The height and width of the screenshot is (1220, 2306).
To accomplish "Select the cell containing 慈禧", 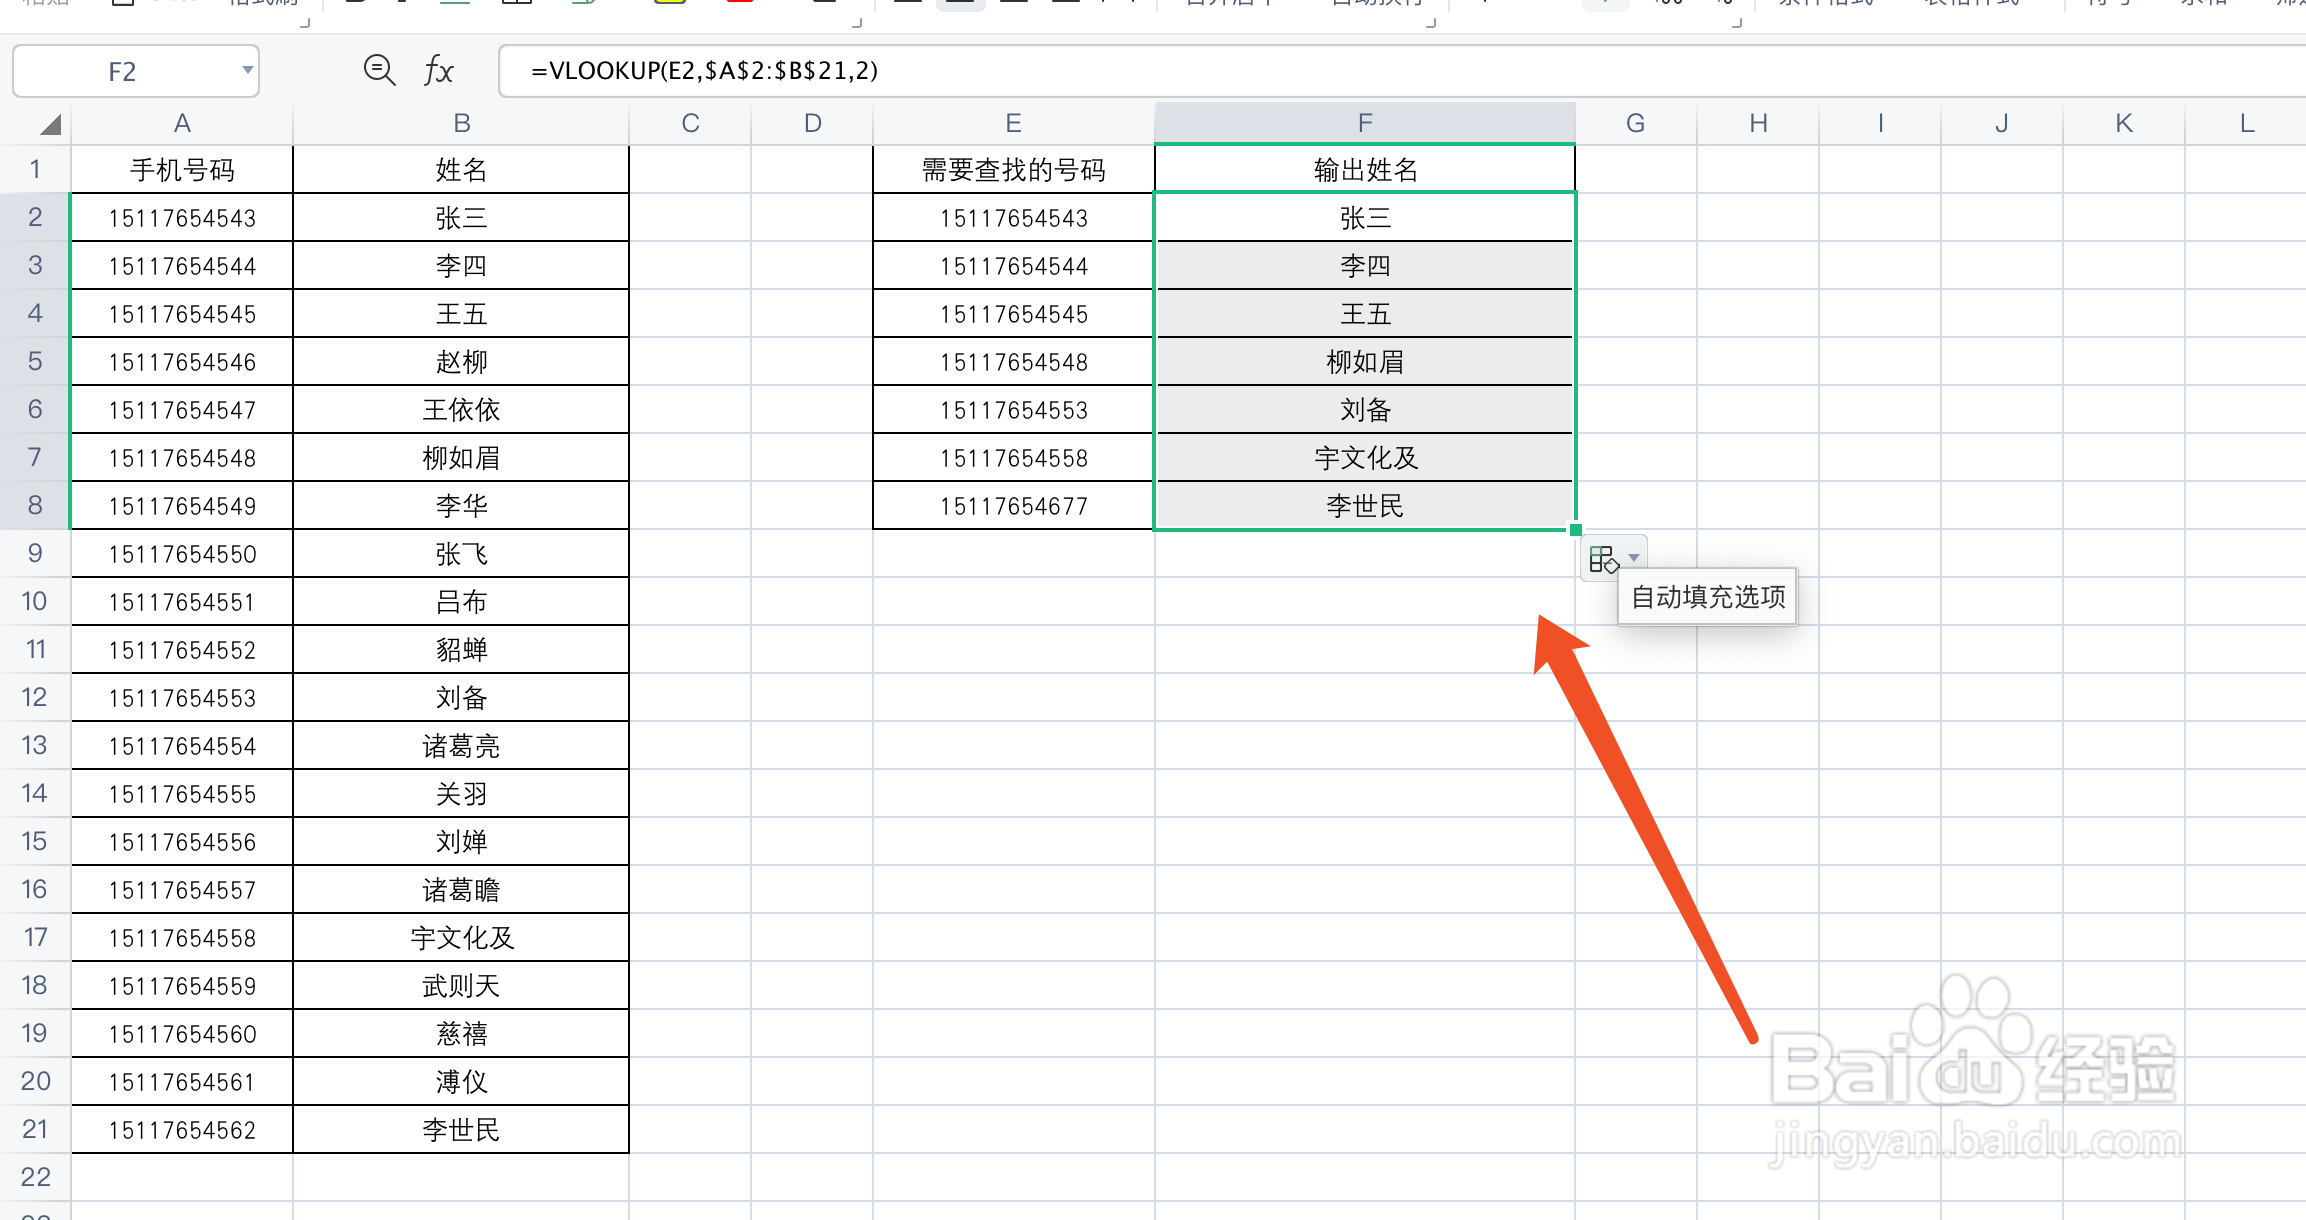I will [461, 1034].
